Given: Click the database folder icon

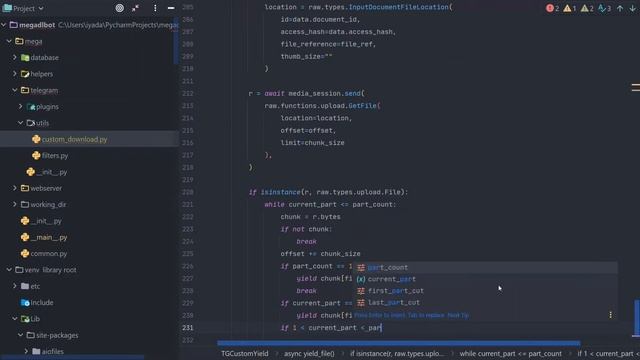Looking at the screenshot, I should click(x=25, y=58).
